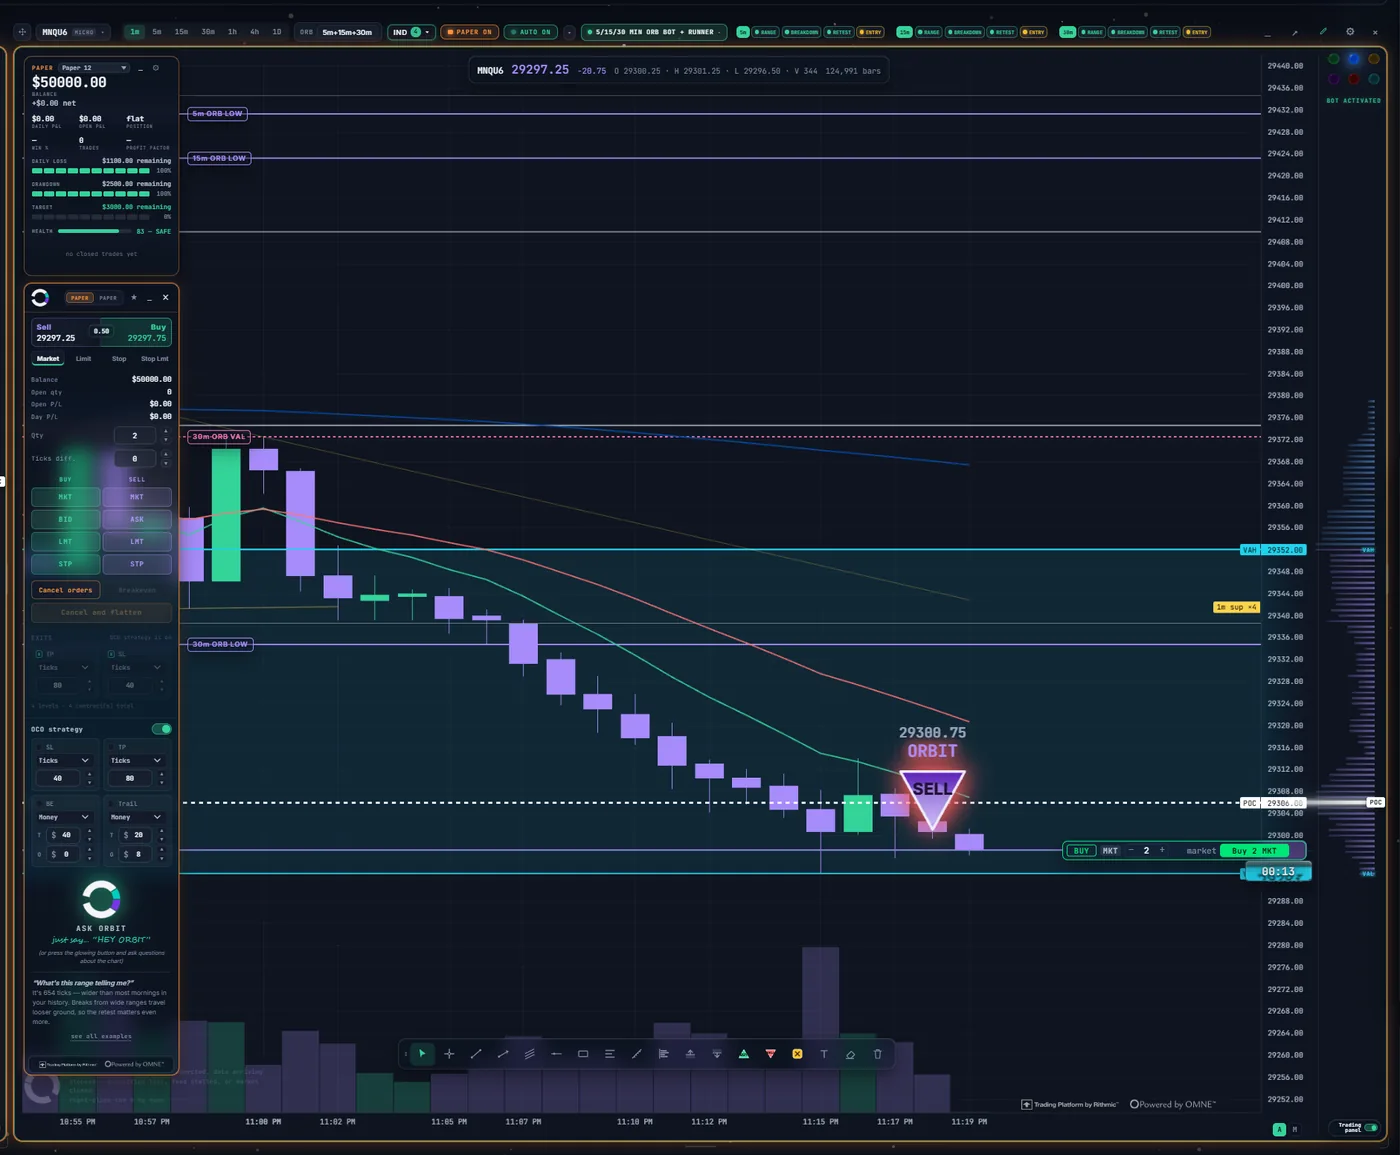Click the pencil edit icon in top bar
The width and height of the screenshot is (1400, 1155).
[1323, 32]
